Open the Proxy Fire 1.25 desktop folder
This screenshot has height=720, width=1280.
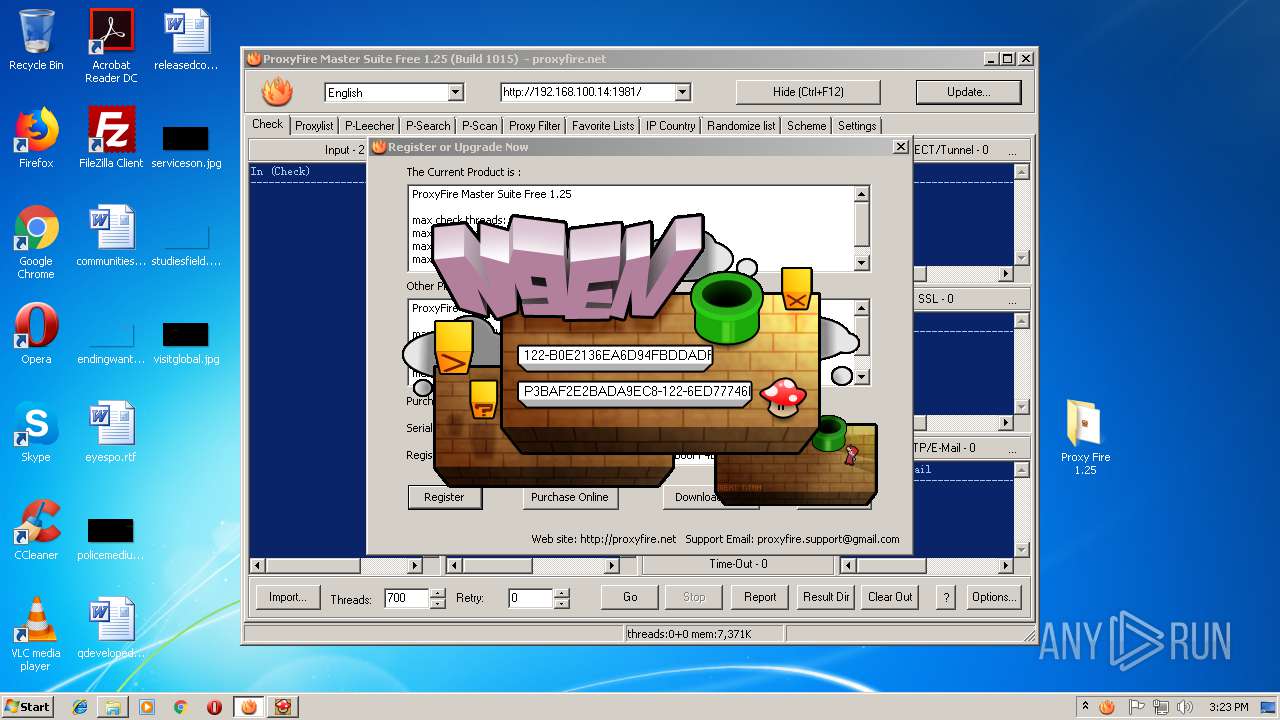pyautogui.click(x=1085, y=437)
